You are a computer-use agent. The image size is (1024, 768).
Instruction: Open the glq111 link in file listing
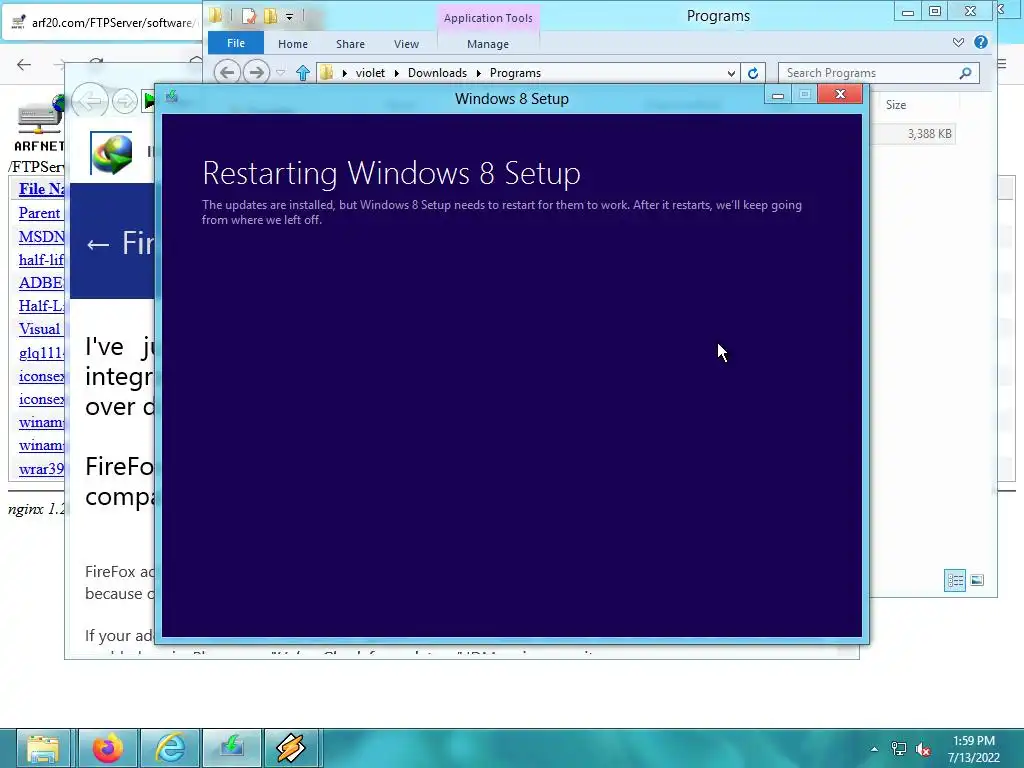(x=41, y=353)
